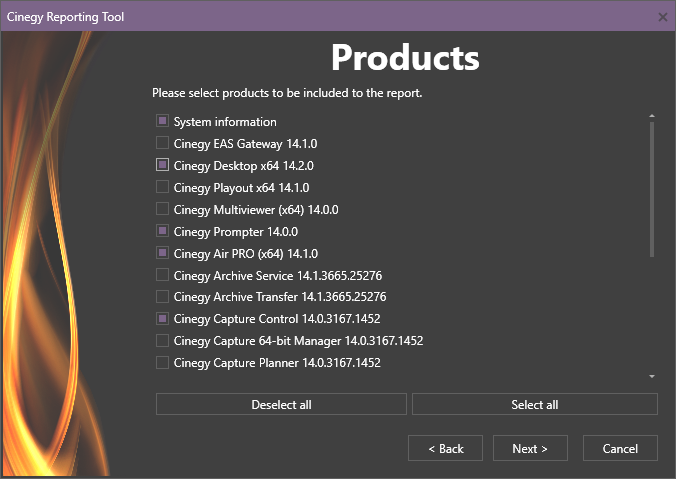Click the scrollbar up arrow
This screenshot has height=479, width=676.
[652, 116]
